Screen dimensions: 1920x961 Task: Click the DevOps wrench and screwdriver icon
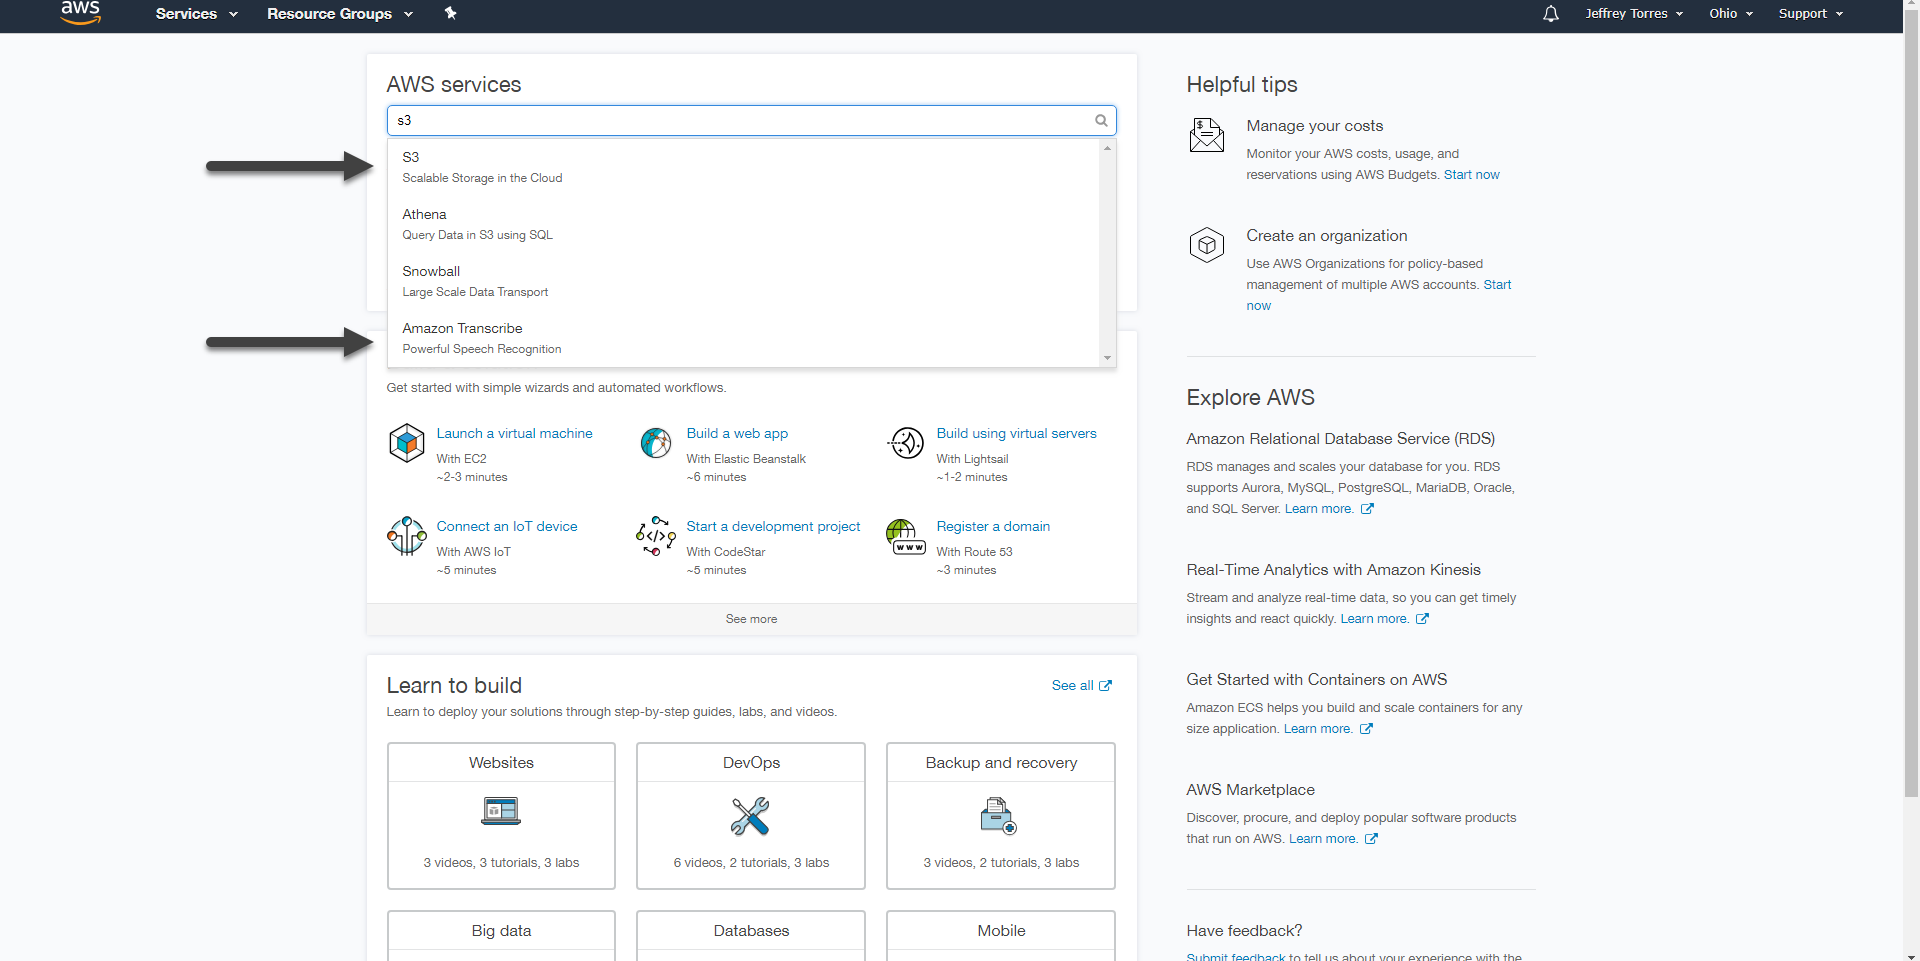[x=750, y=816]
